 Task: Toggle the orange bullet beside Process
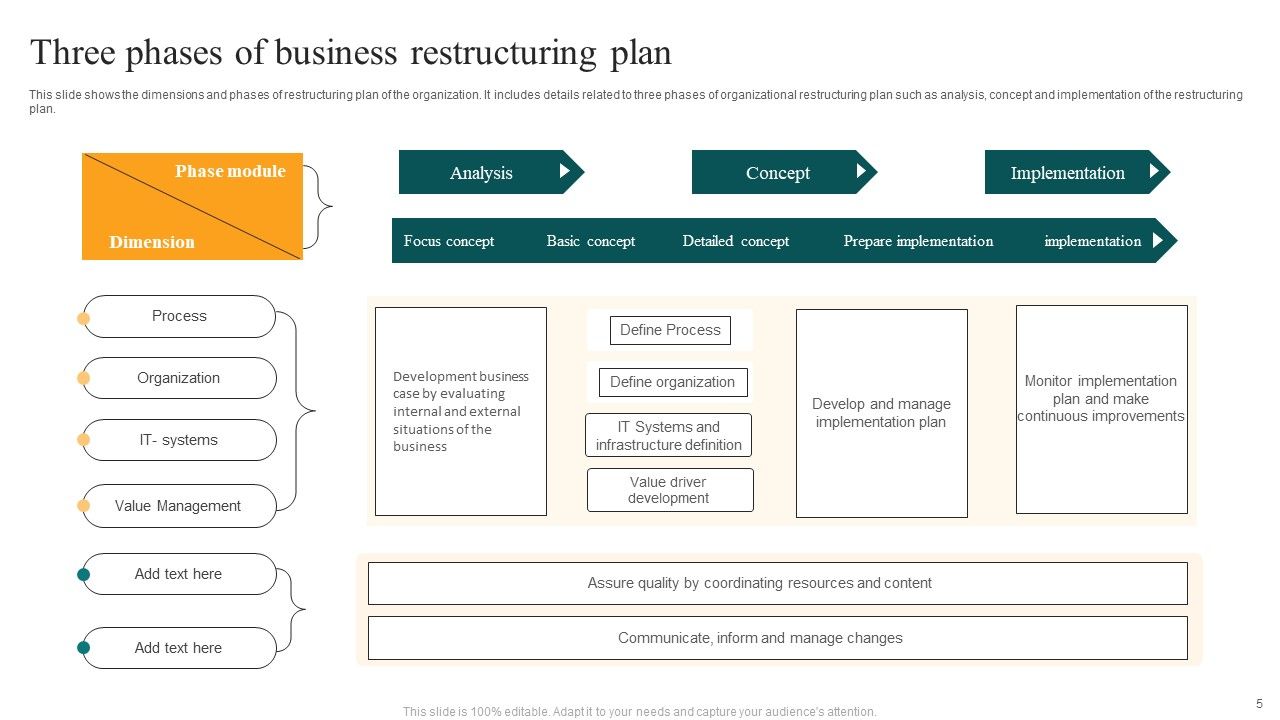click(82, 316)
